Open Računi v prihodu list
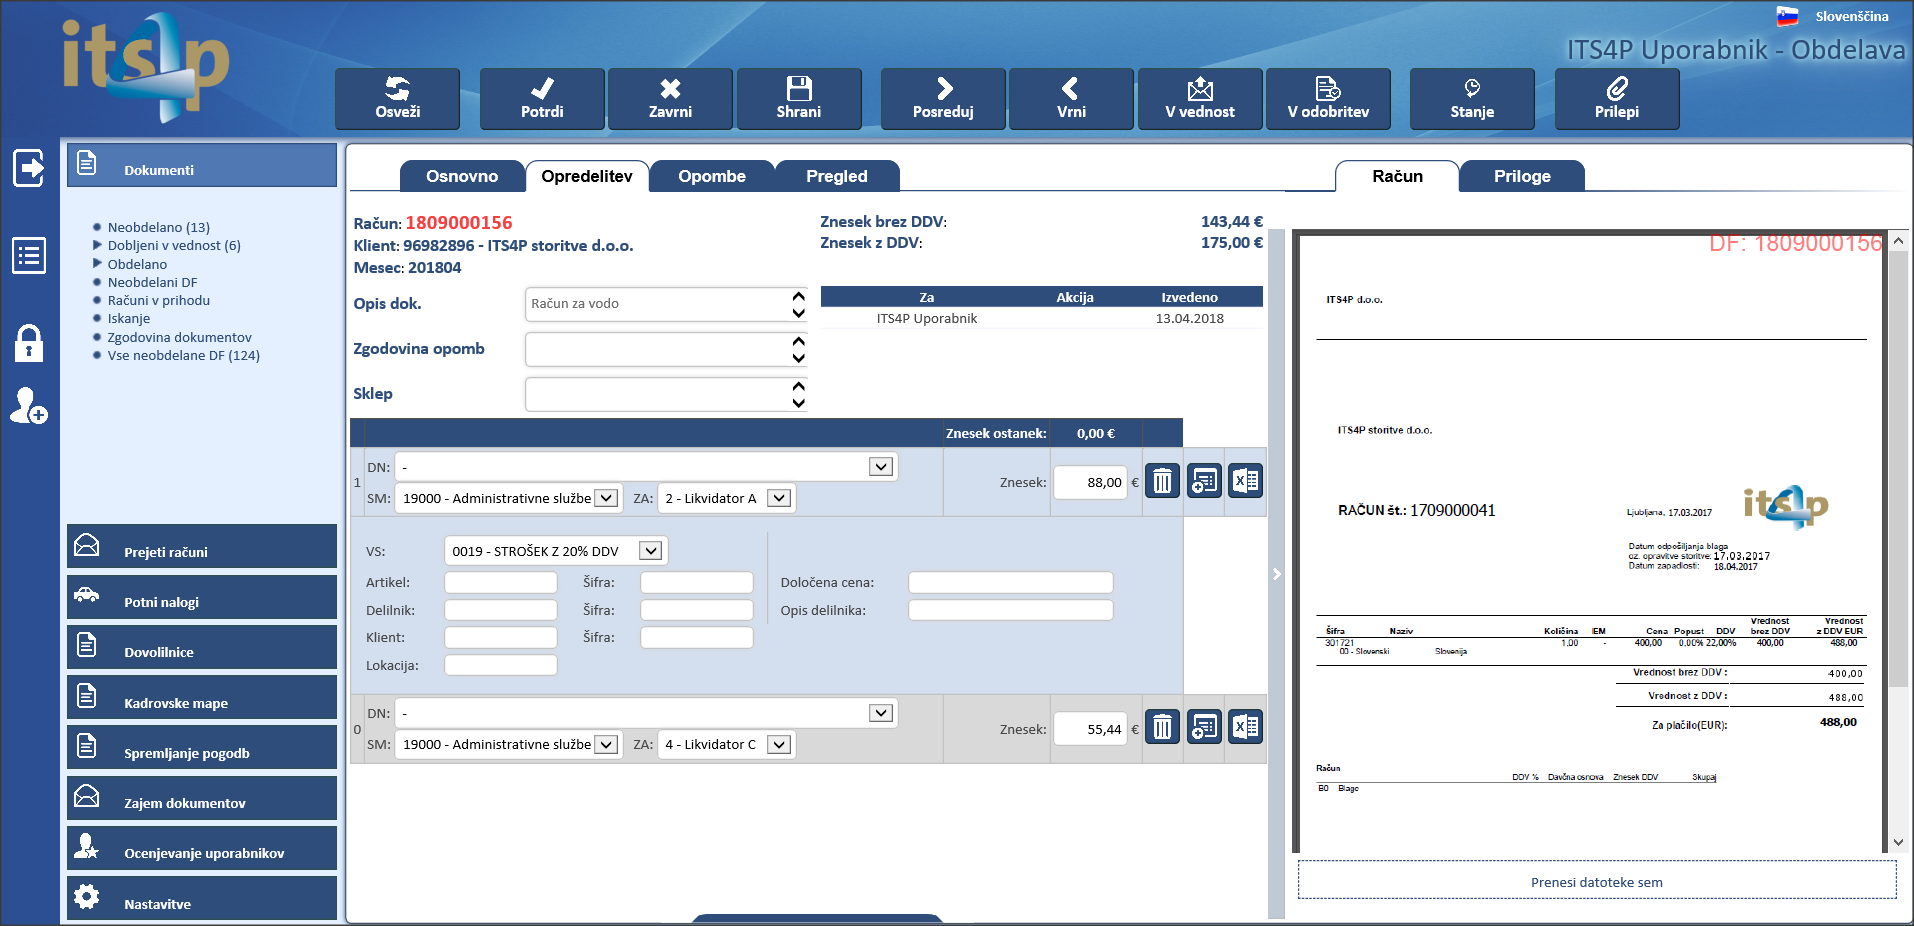 click(x=158, y=300)
